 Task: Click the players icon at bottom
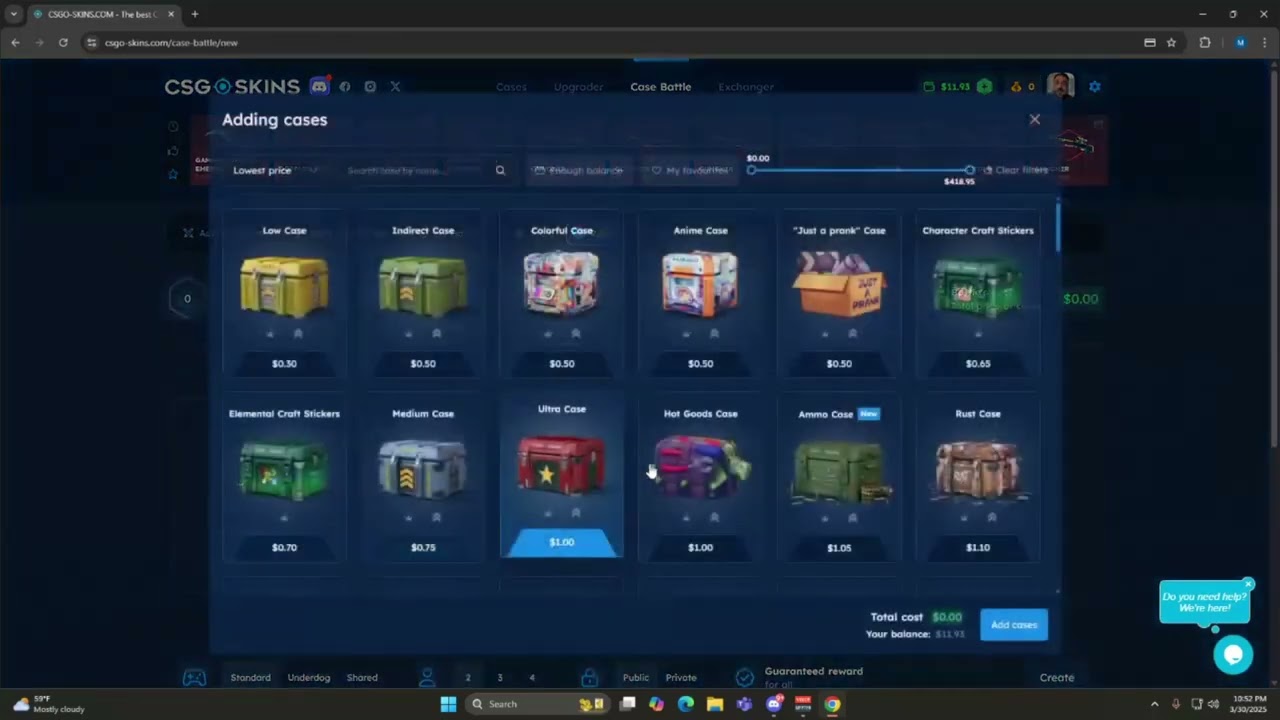click(427, 677)
